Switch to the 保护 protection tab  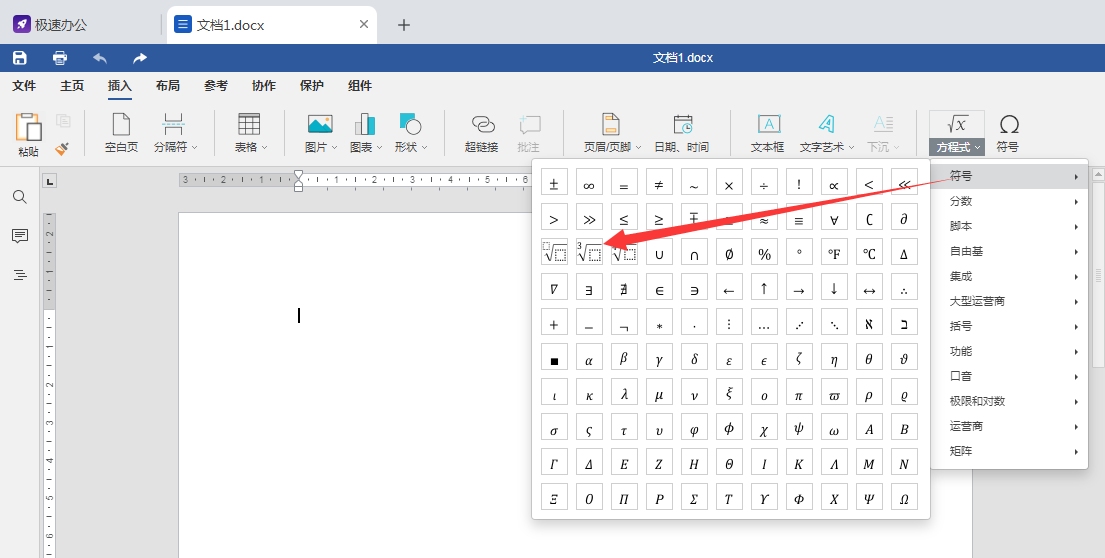pos(311,85)
